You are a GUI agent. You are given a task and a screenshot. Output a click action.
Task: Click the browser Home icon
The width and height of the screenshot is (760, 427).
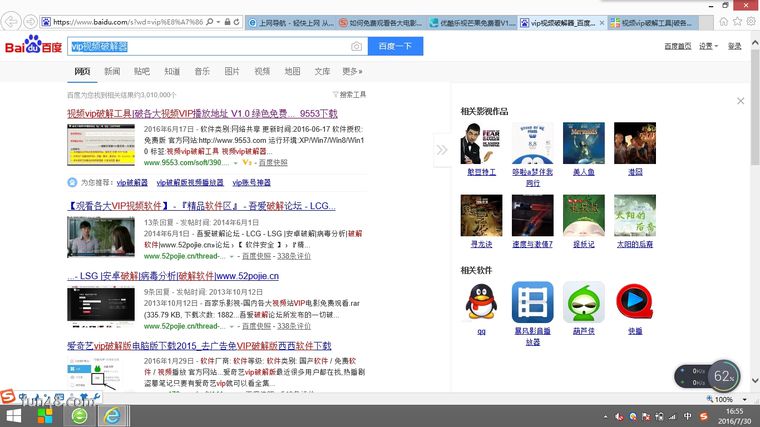pos(724,21)
